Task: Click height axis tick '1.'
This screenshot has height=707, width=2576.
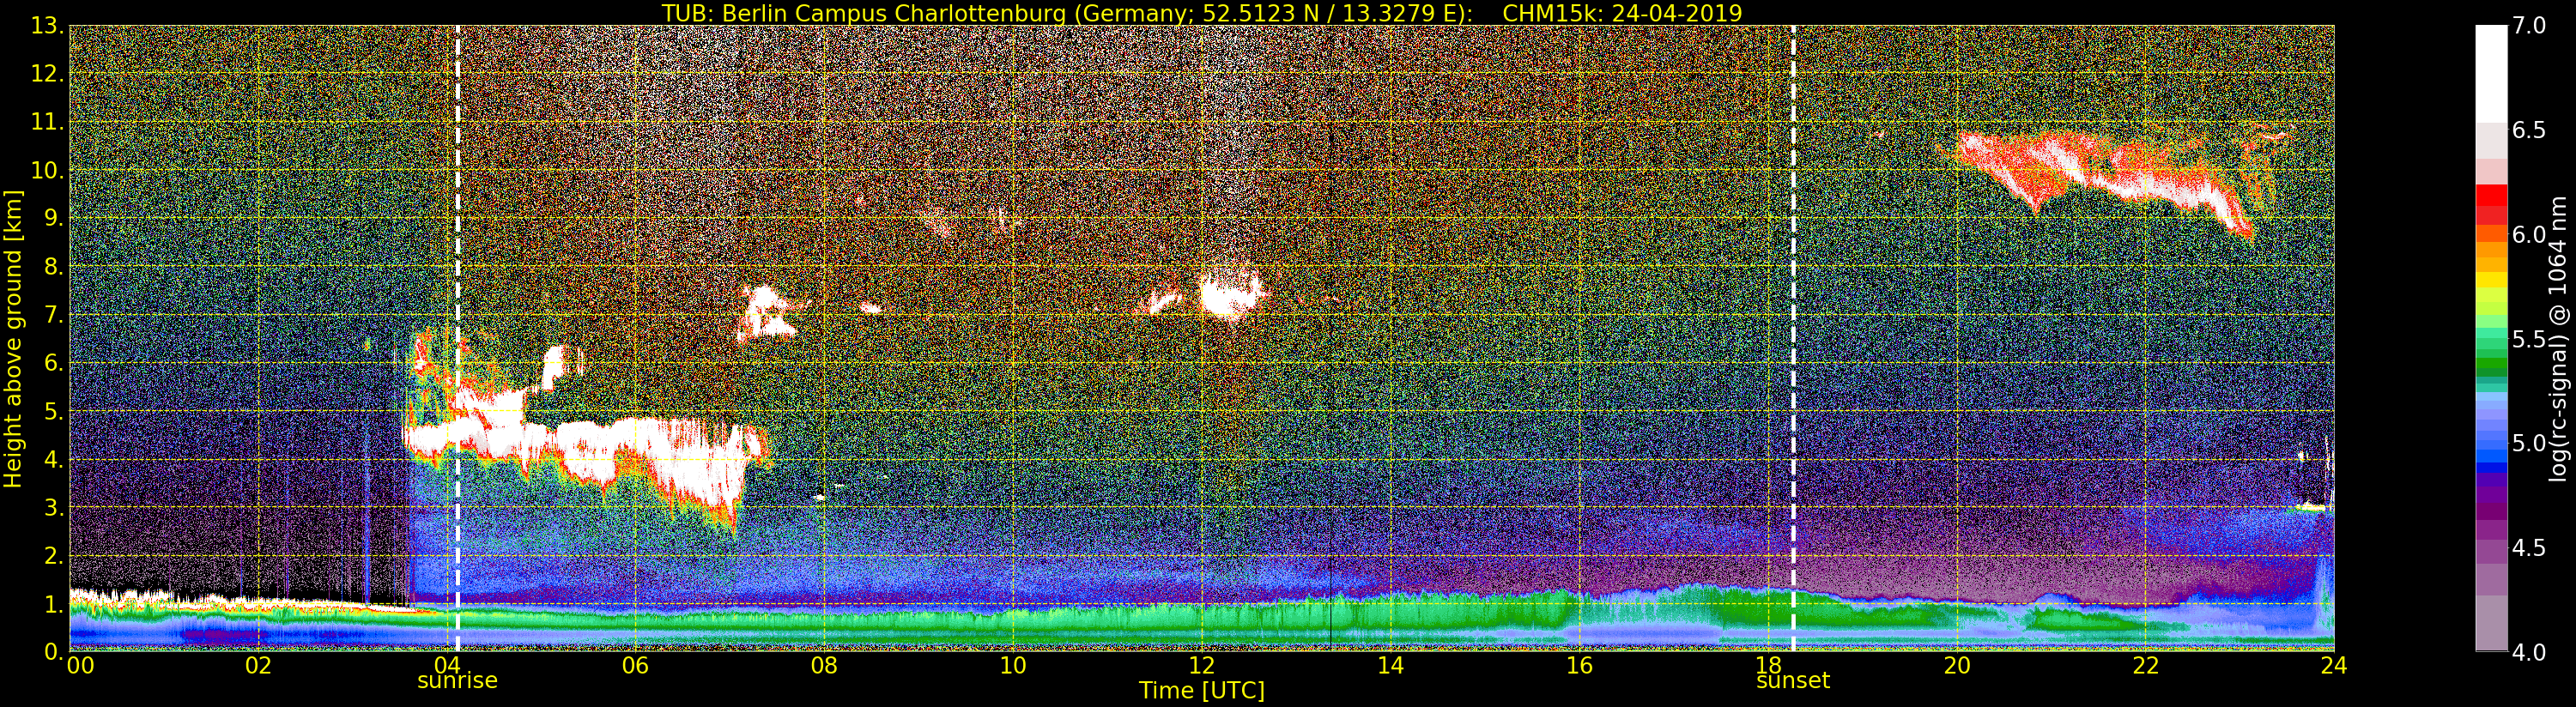Action: pos(53,603)
